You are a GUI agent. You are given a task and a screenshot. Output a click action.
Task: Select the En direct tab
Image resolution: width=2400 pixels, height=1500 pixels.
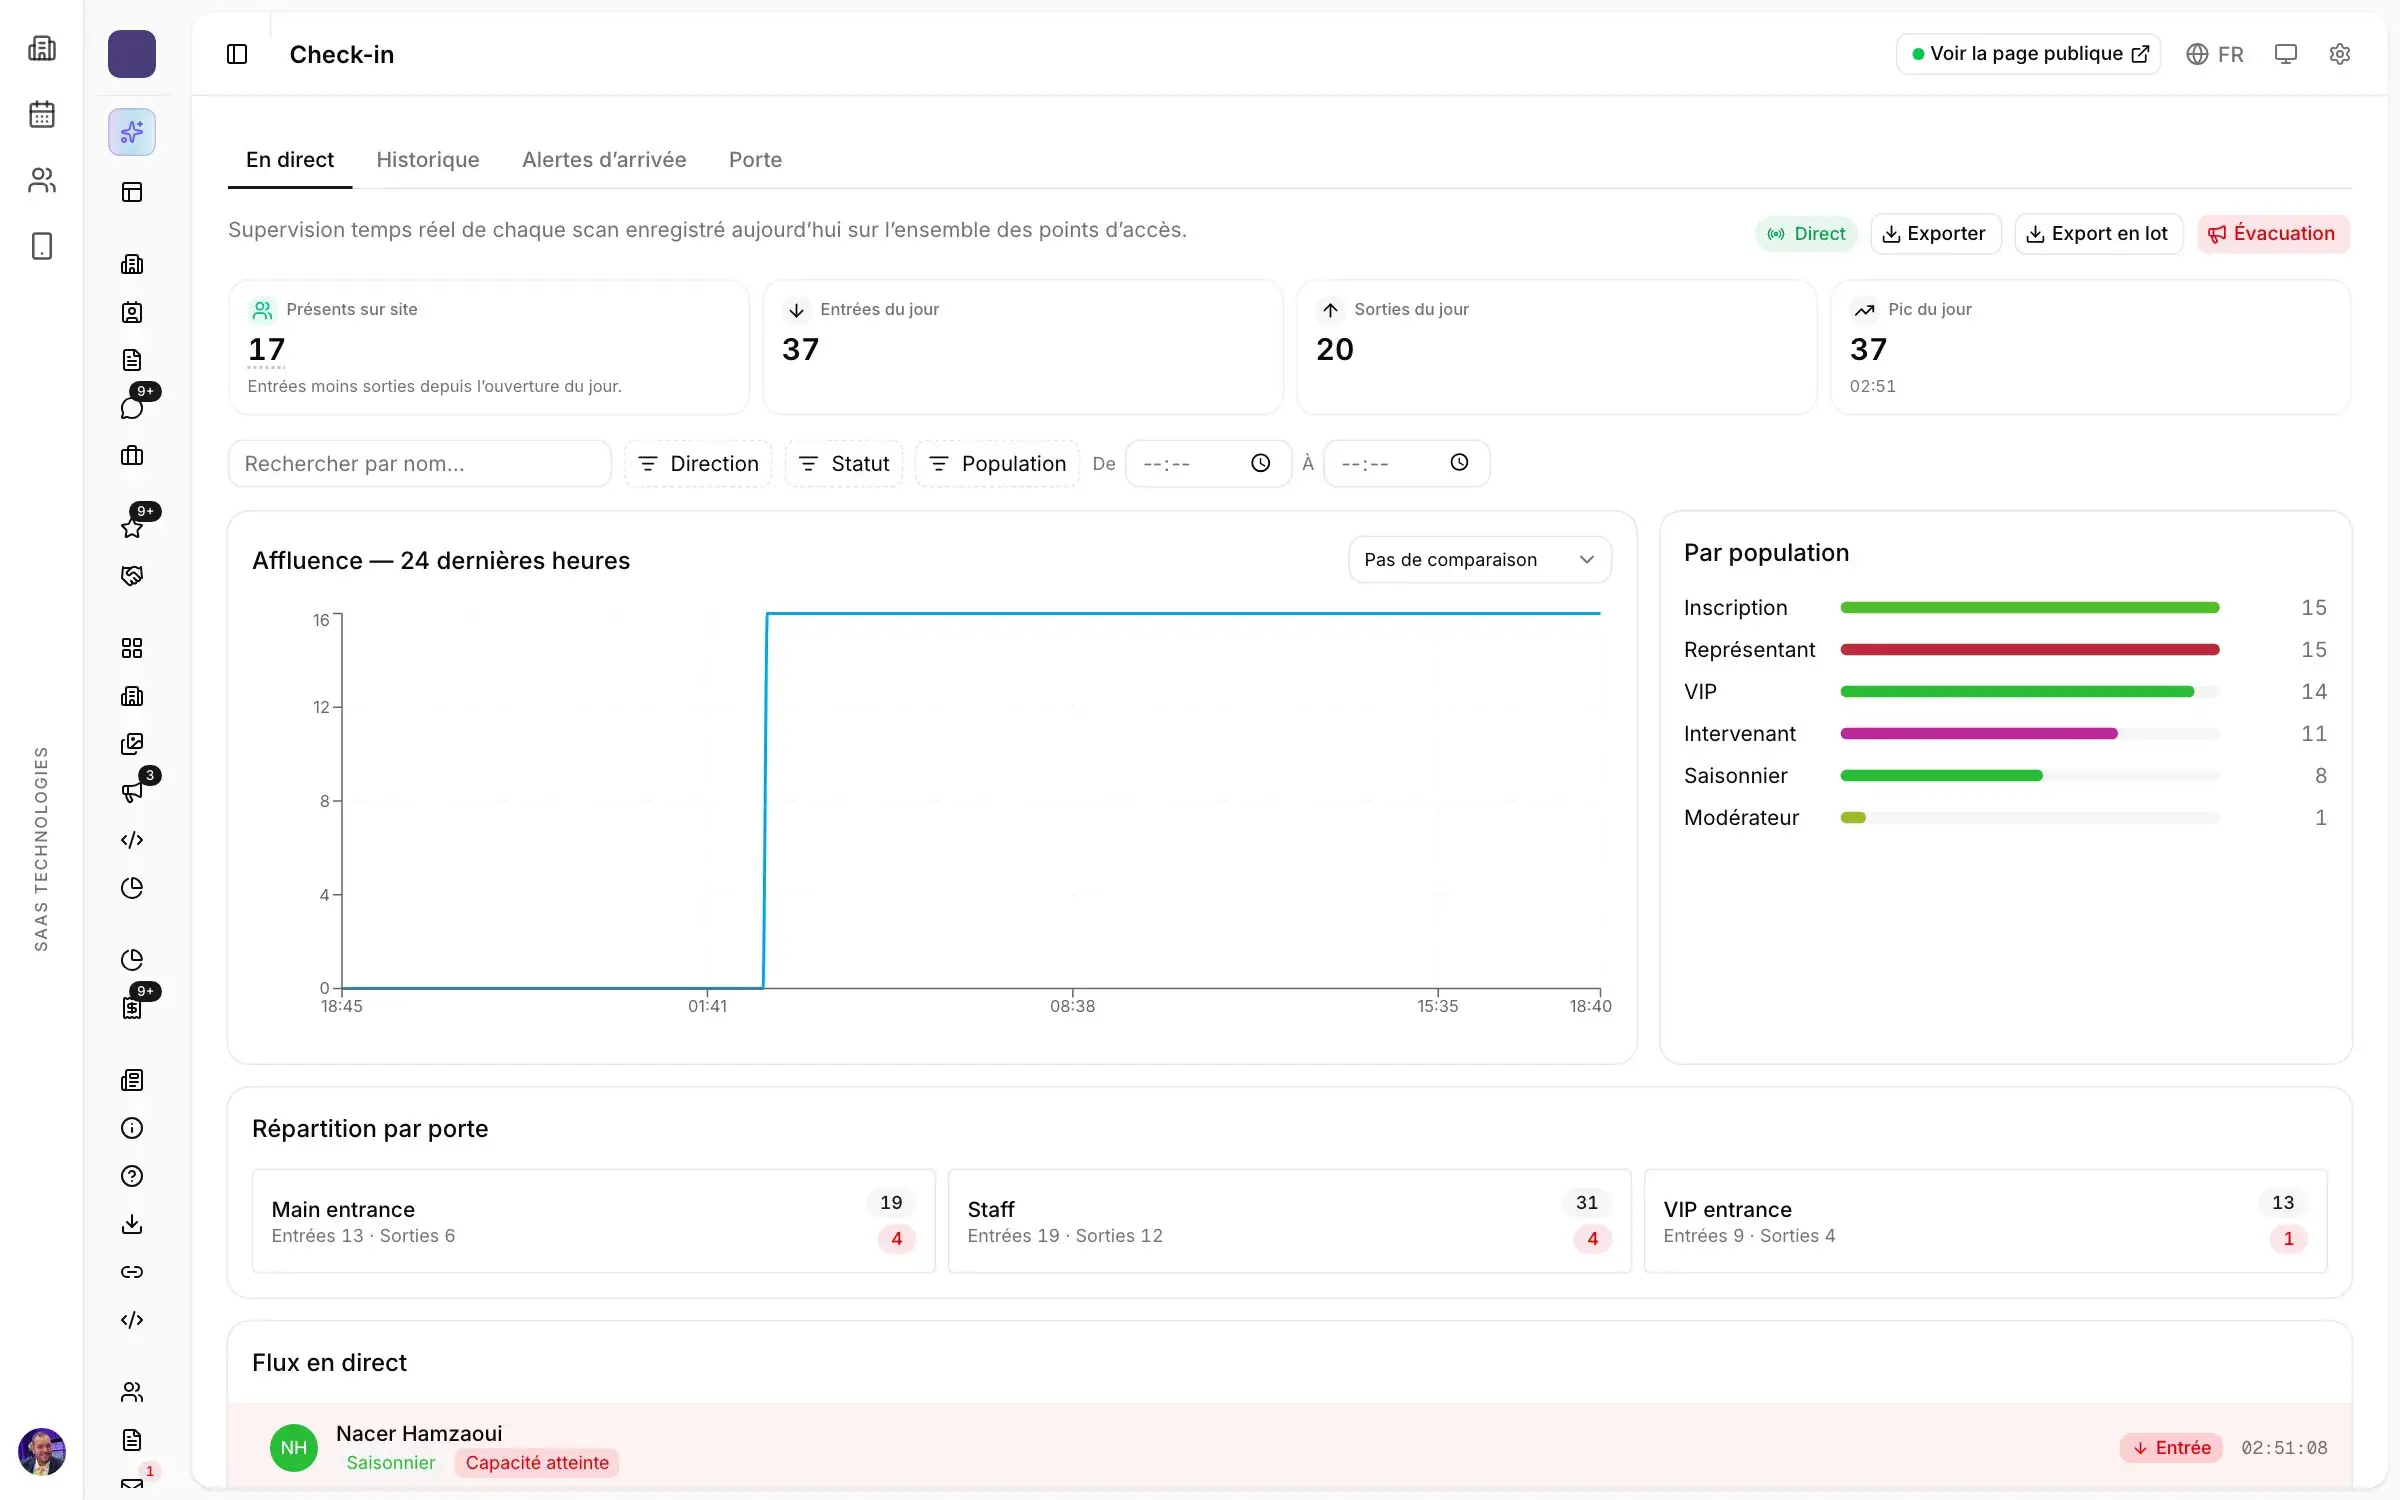click(x=290, y=160)
